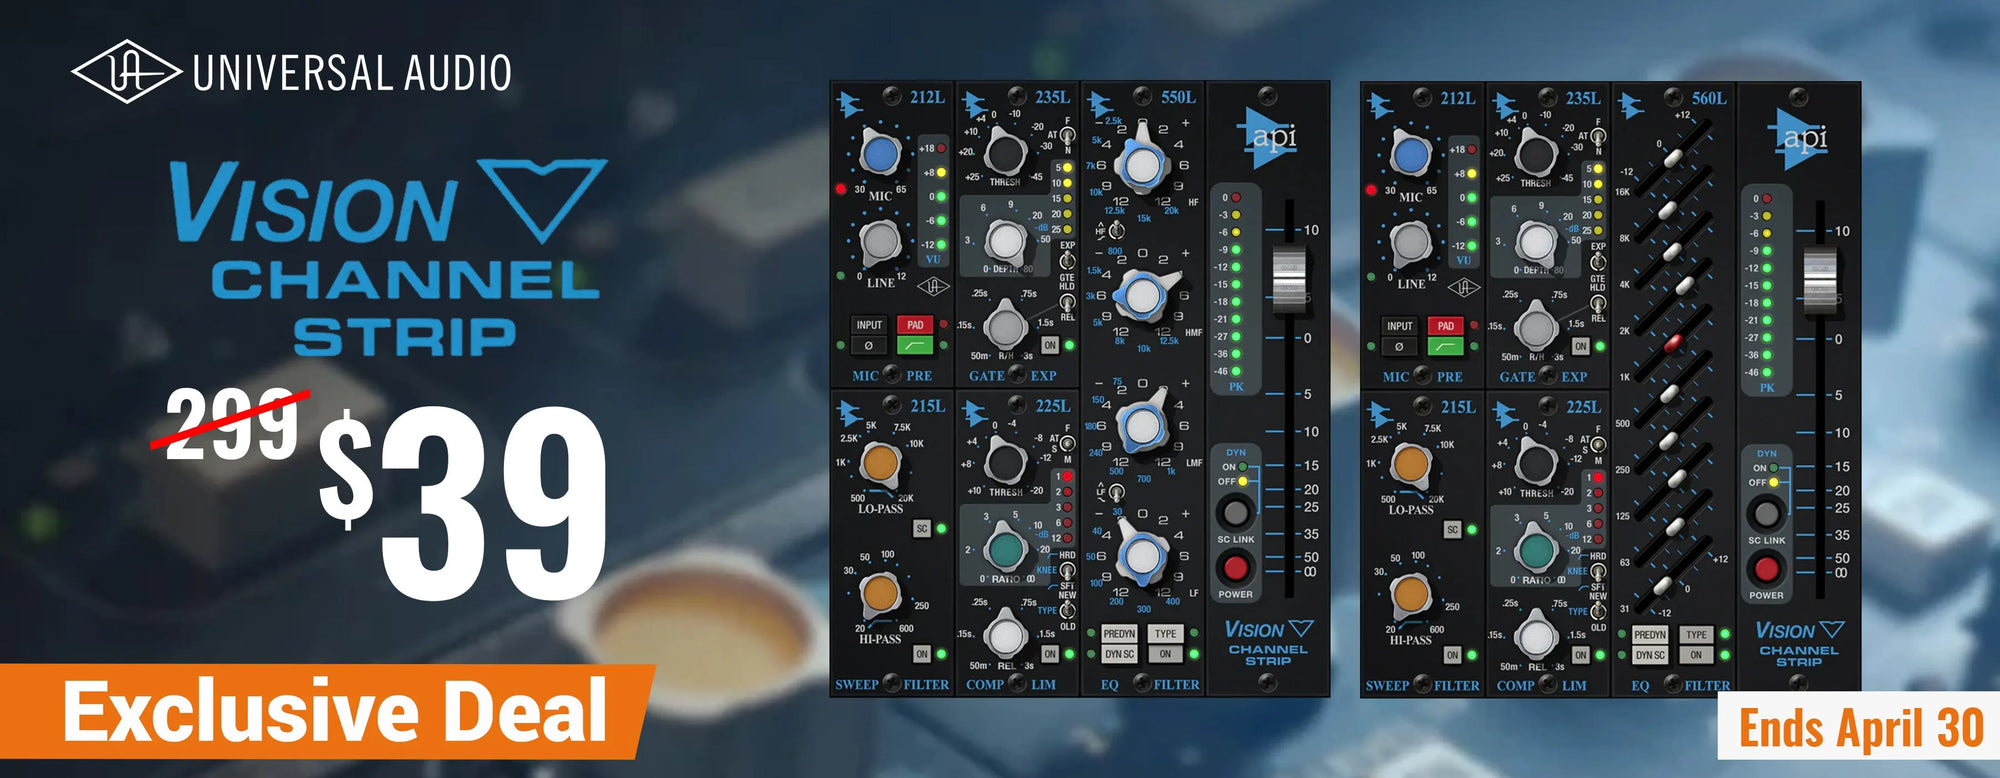The height and width of the screenshot is (778, 2000).
Task: Click the red POWER button on right strip
Action: pyautogui.click(x=1767, y=569)
